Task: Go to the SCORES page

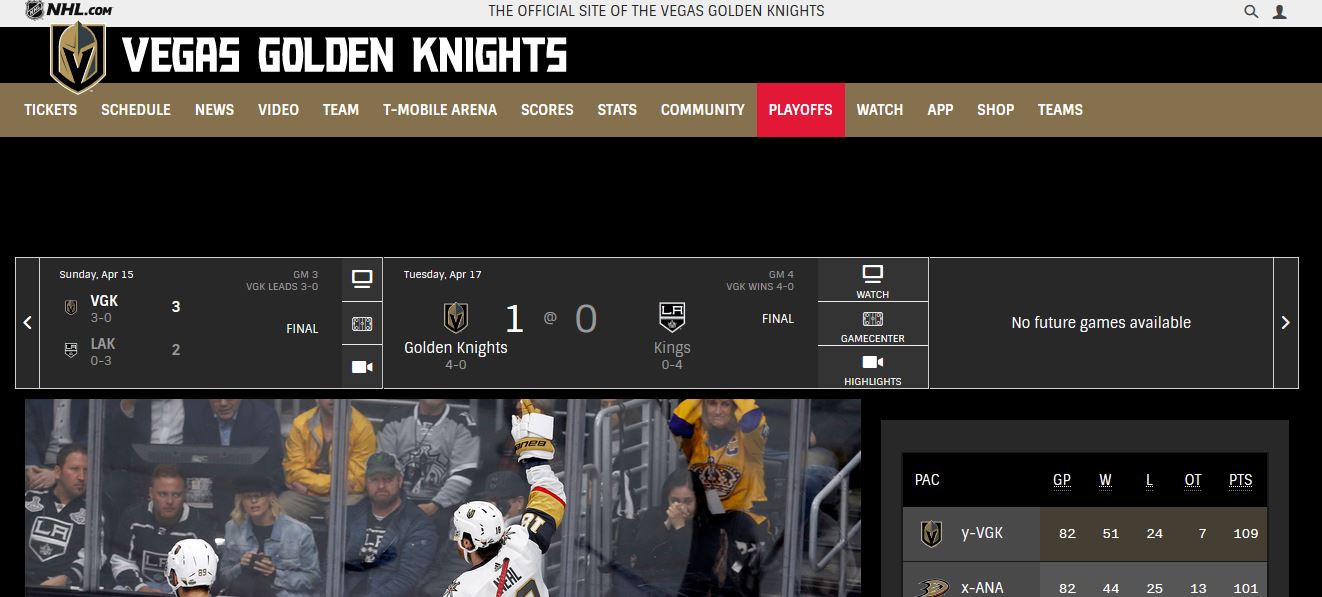Action: click(x=547, y=110)
